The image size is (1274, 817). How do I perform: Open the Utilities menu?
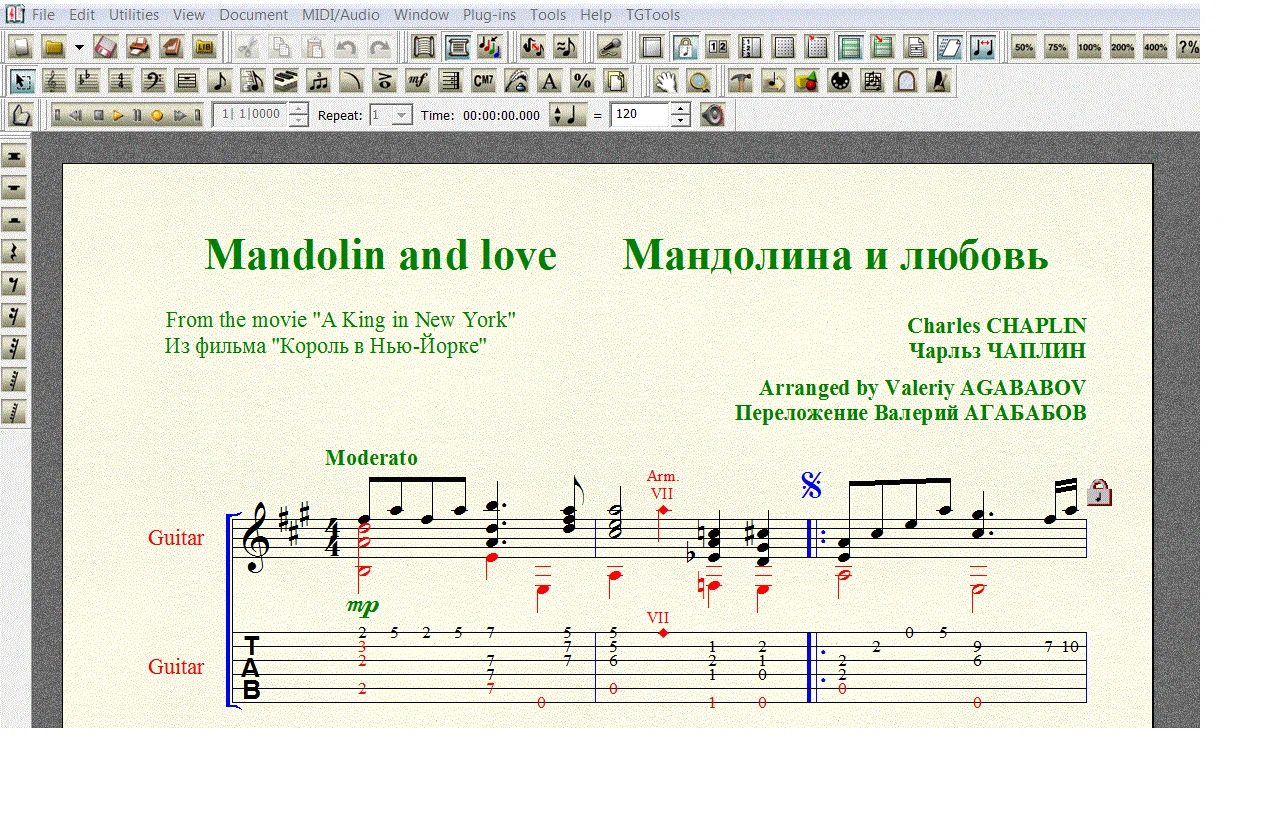click(134, 15)
